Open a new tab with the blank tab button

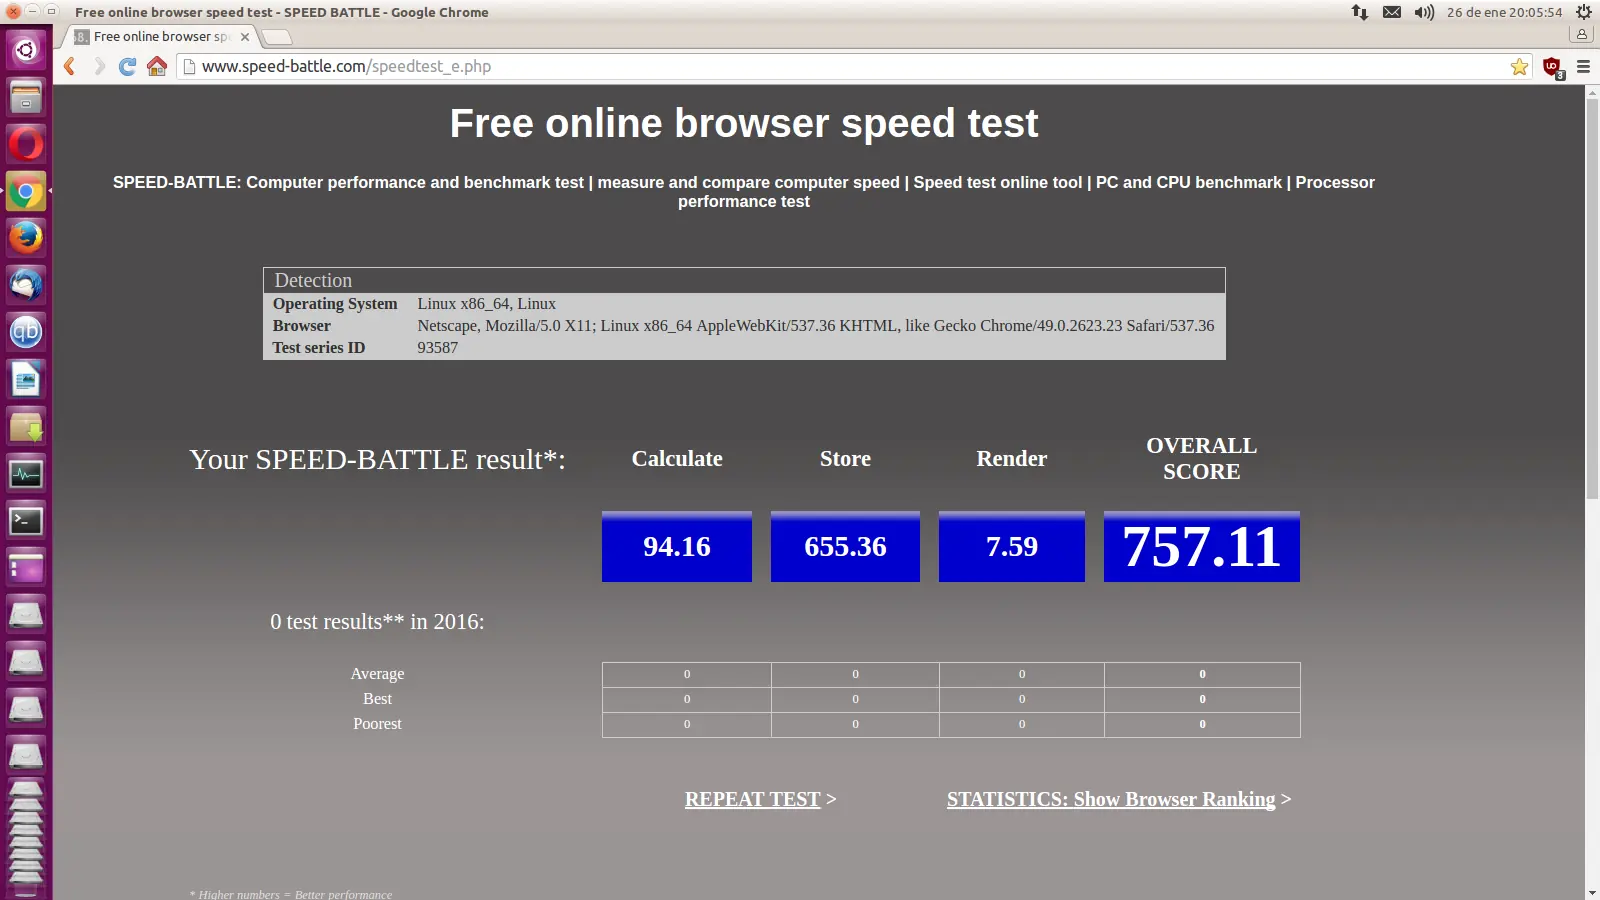click(x=277, y=37)
